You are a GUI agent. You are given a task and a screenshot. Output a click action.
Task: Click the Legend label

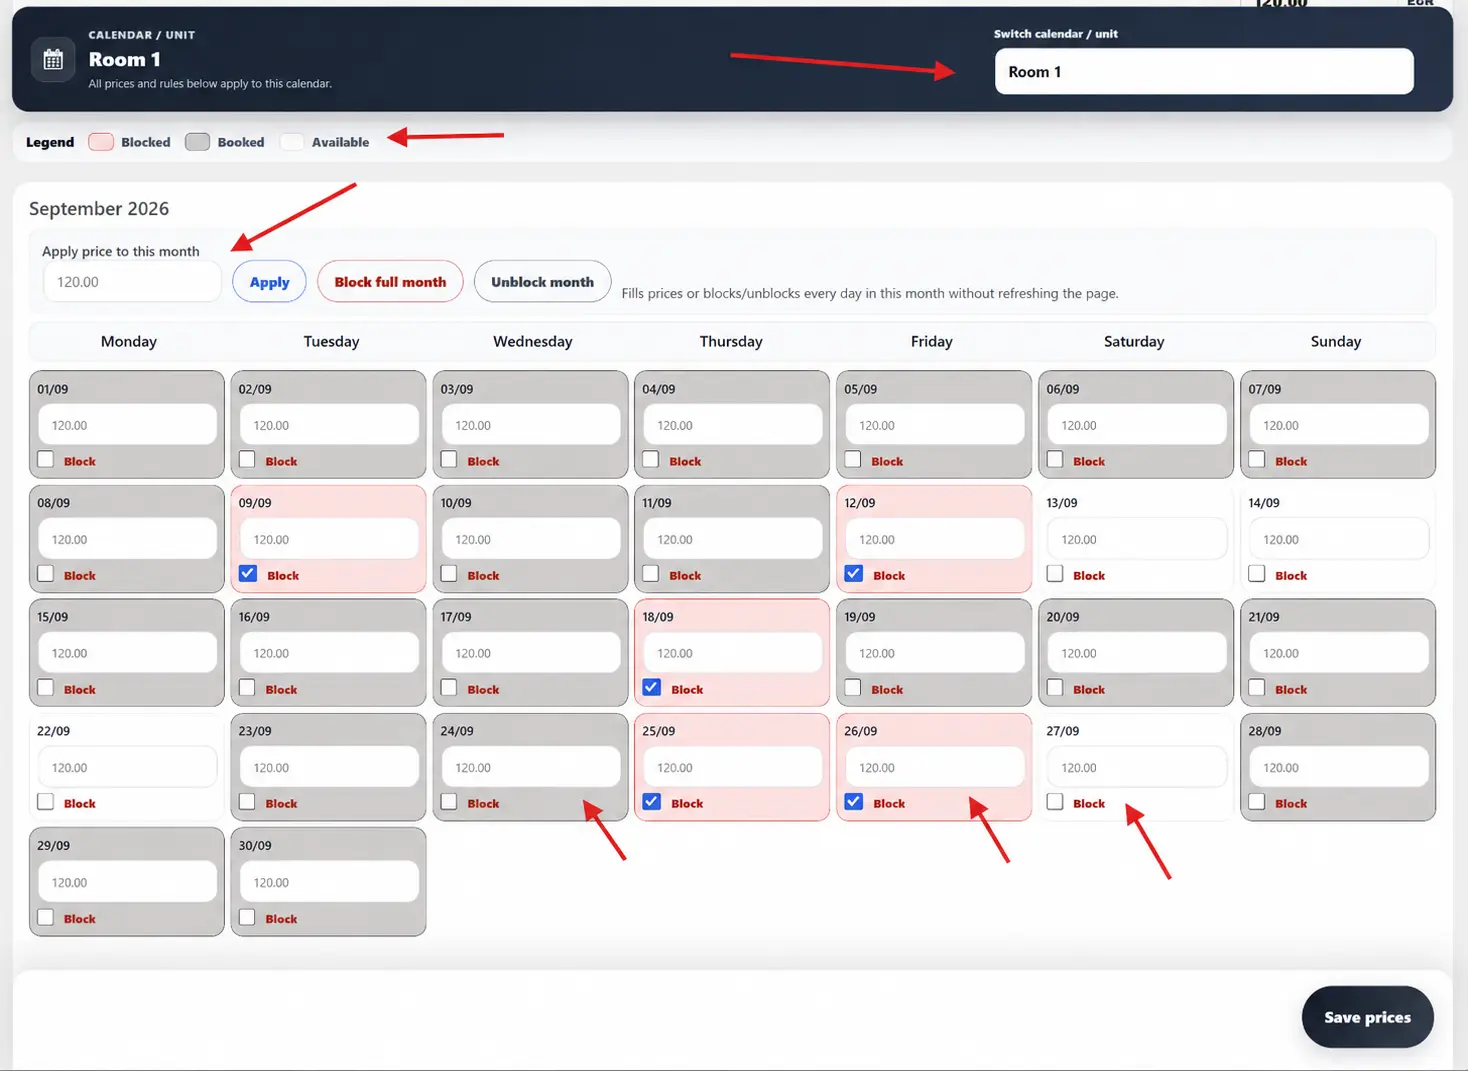(50, 142)
